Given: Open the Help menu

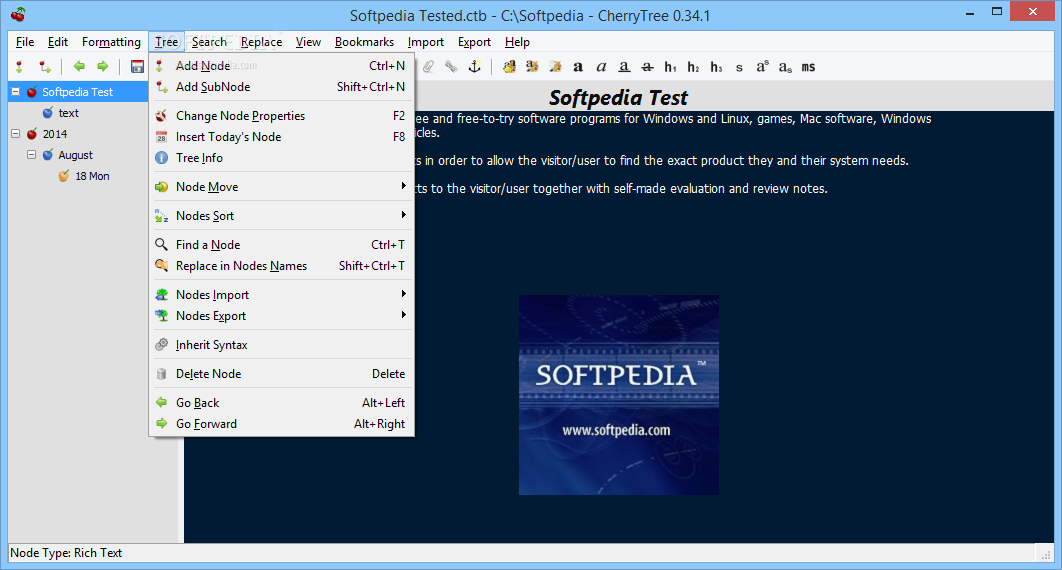Looking at the screenshot, I should coord(517,42).
